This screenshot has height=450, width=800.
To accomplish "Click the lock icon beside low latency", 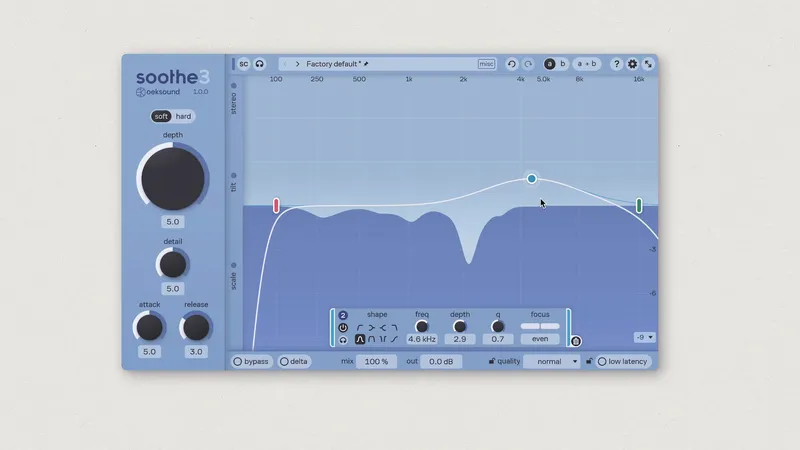I will pos(589,361).
